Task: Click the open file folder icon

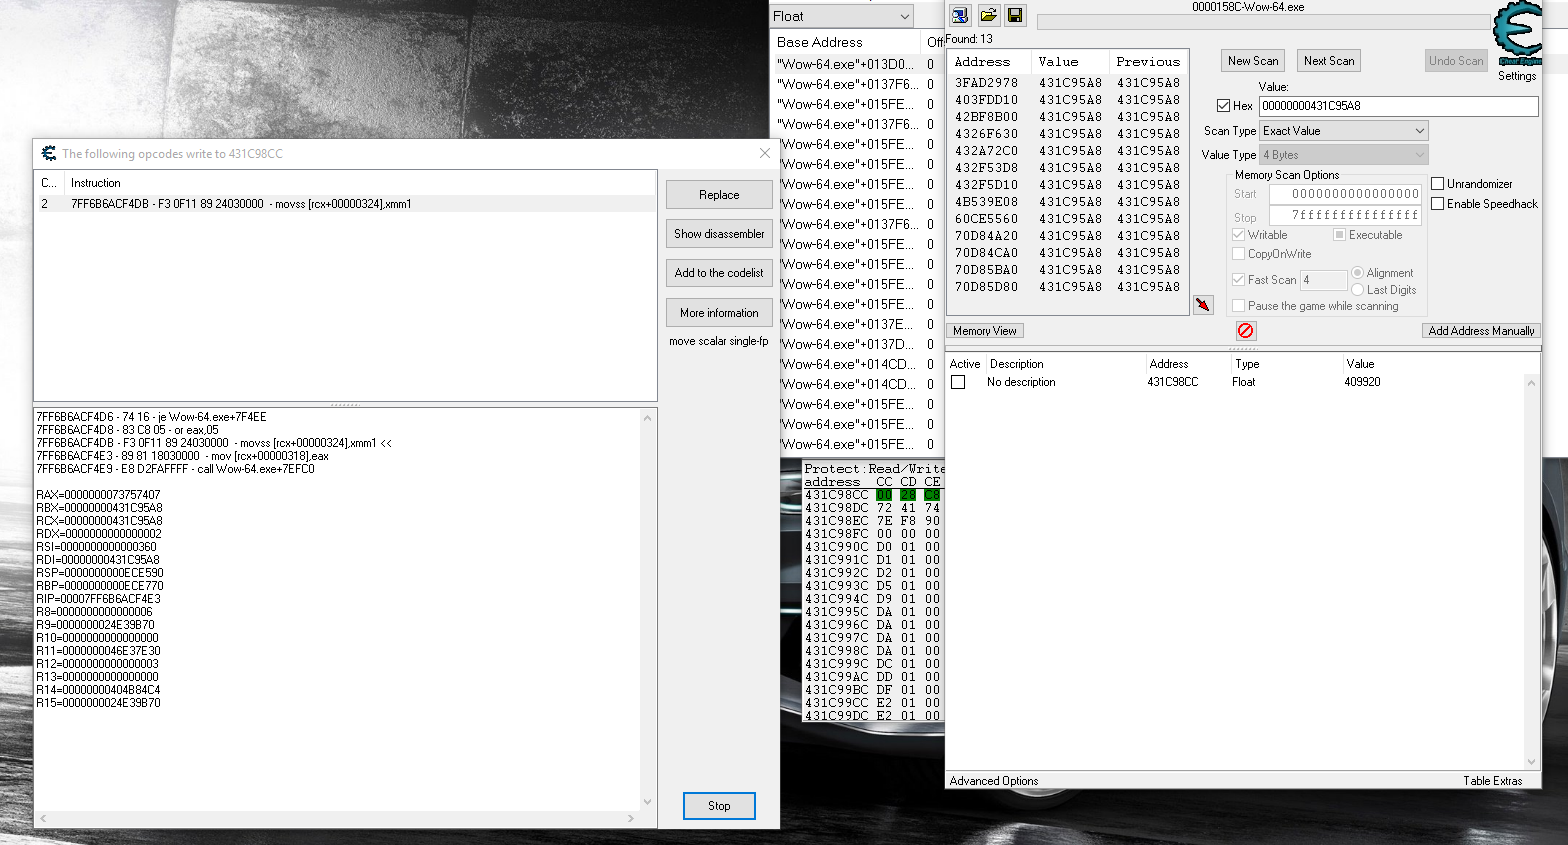Action: [x=988, y=15]
